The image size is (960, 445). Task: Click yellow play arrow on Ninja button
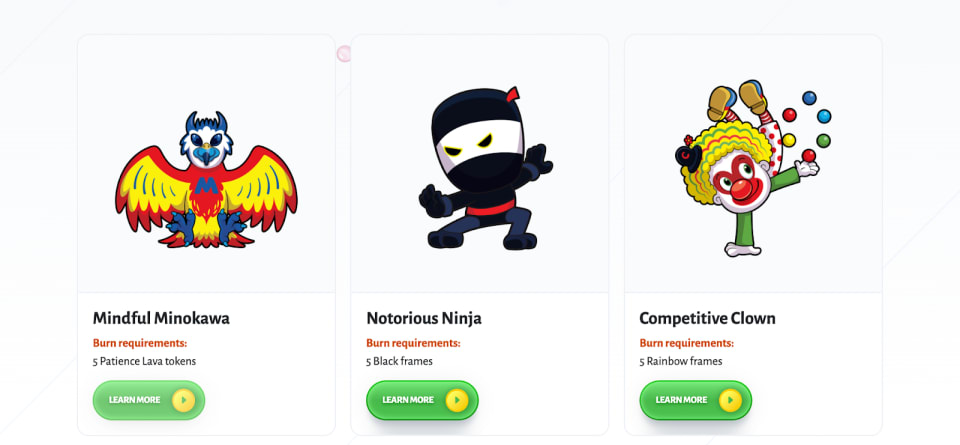pos(457,400)
